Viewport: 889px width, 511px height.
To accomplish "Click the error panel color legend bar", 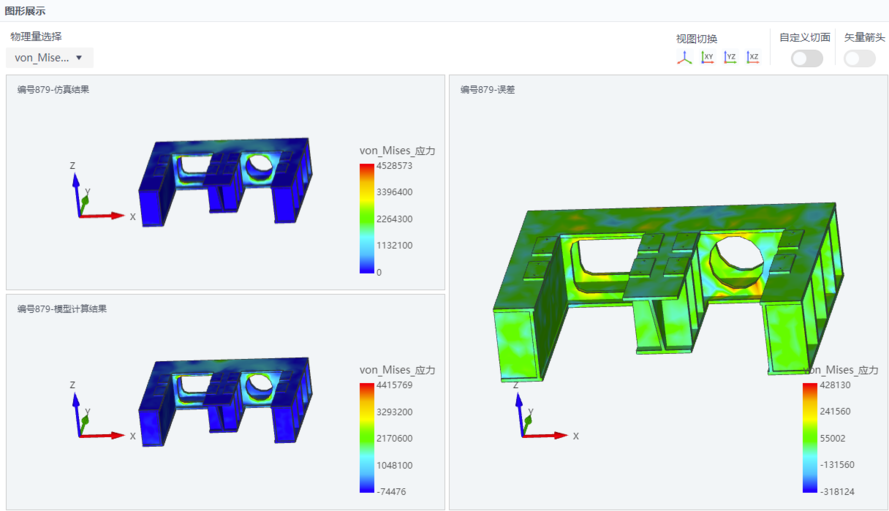I will tap(810, 438).
